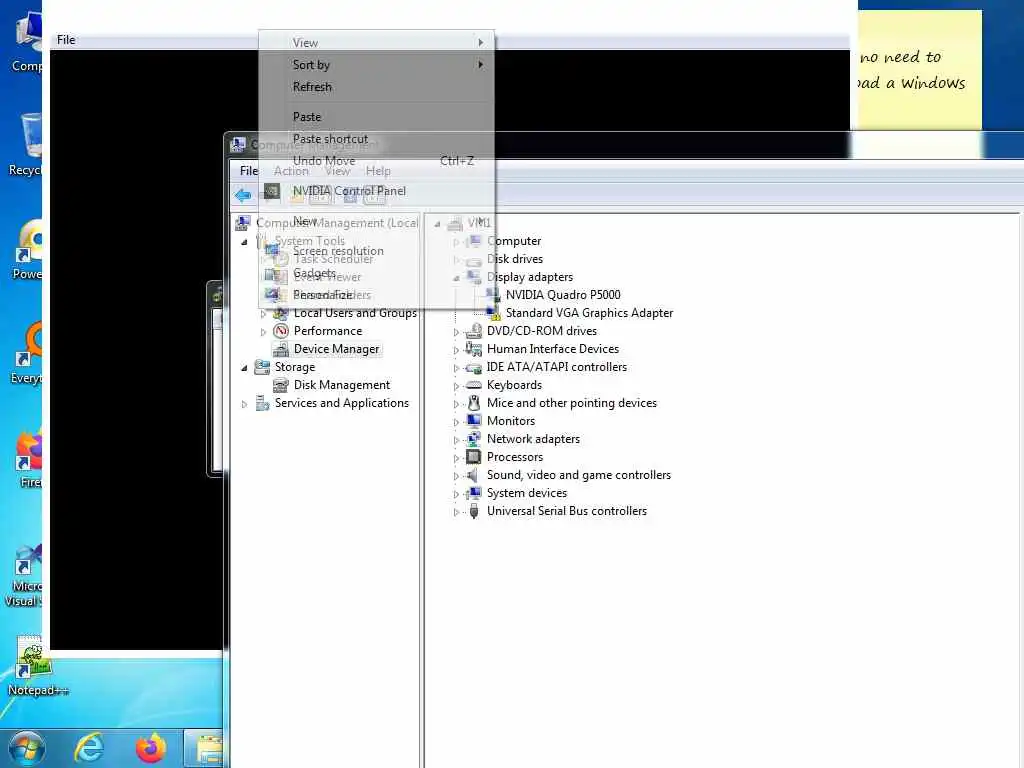Open the File menu of the background window
The image size is (1024, 768).
66,40
